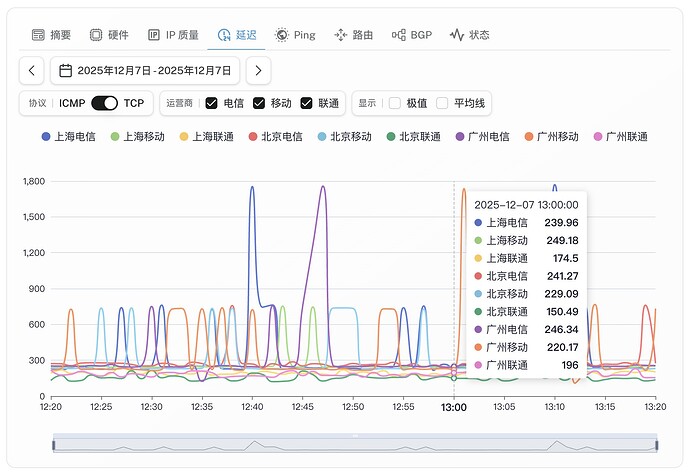690x474 pixels.
Task: Click the left handle of the zoom slider
Action: coord(54,445)
